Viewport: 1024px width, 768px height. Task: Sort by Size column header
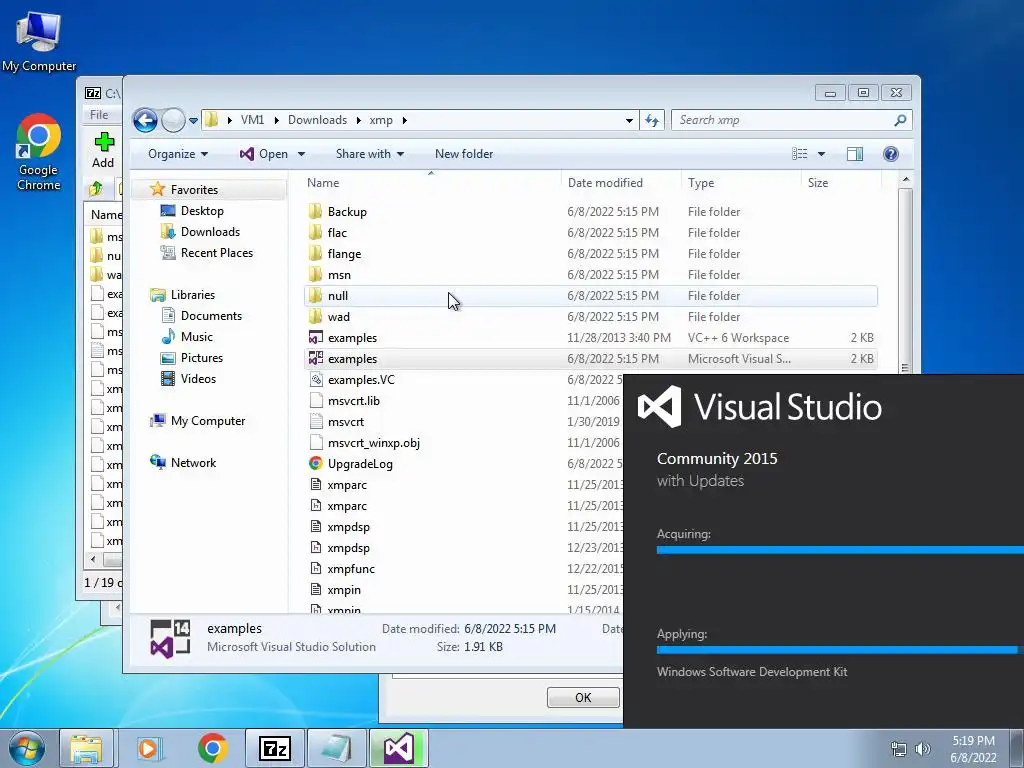point(841,183)
